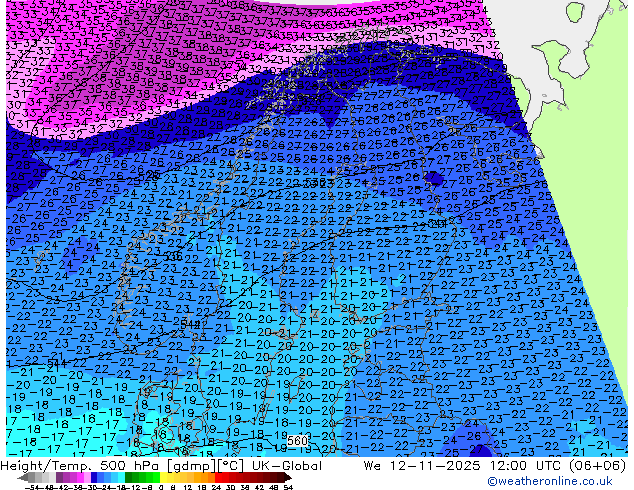Click the '536' contour label on the map
Screen dimensions: 634x490
pyautogui.click(x=173, y=256)
